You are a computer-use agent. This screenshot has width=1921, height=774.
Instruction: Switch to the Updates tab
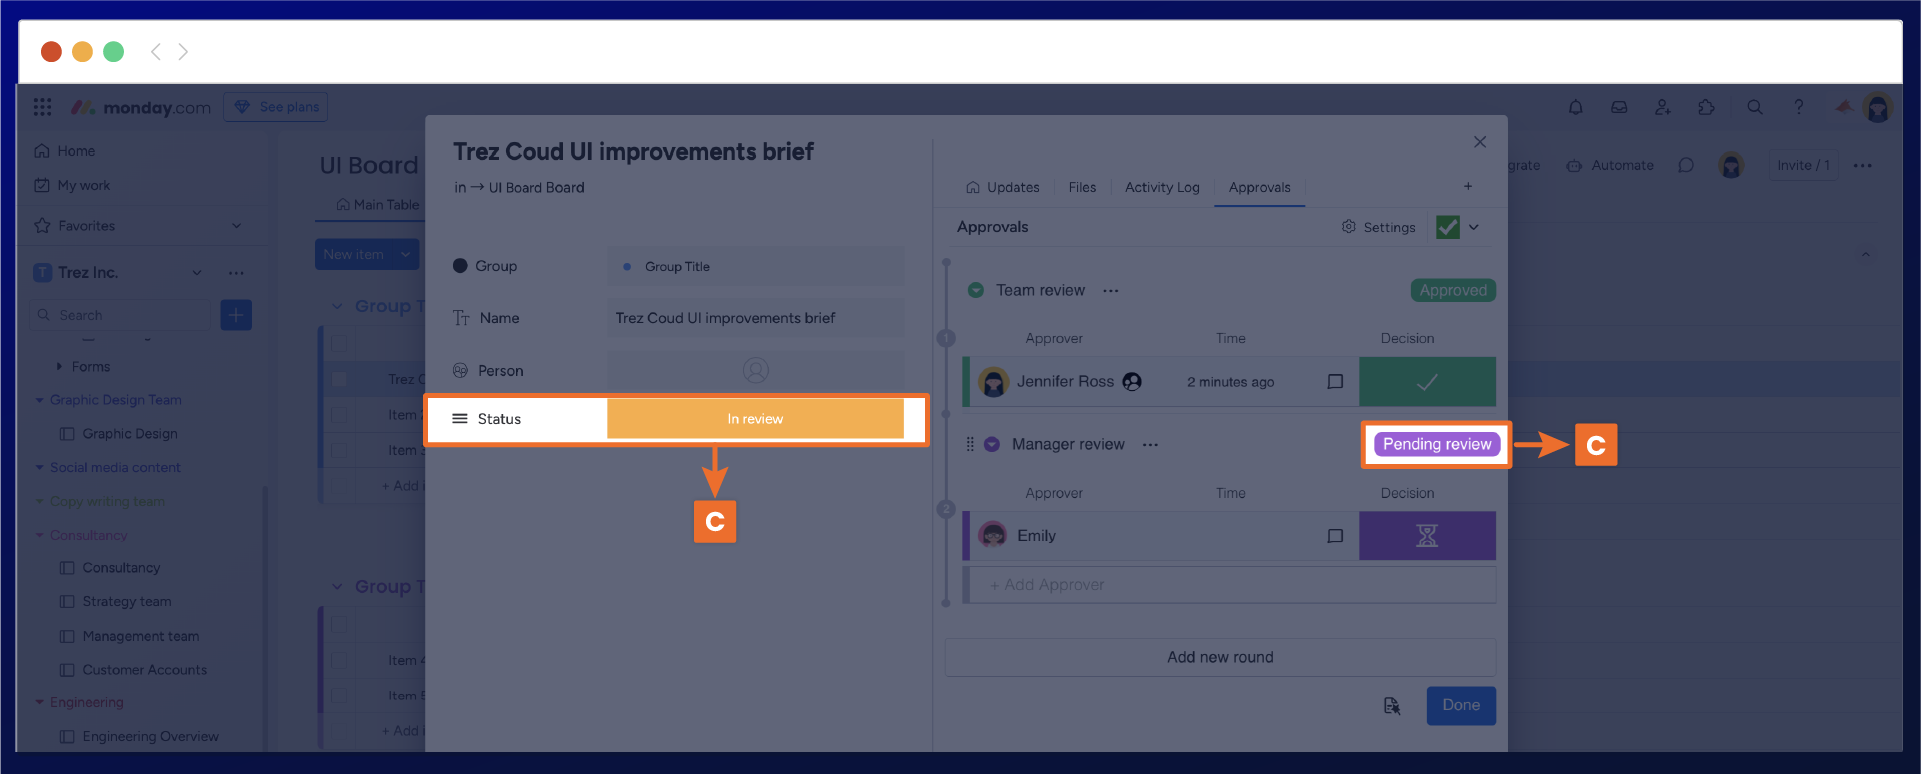pos(1003,187)
